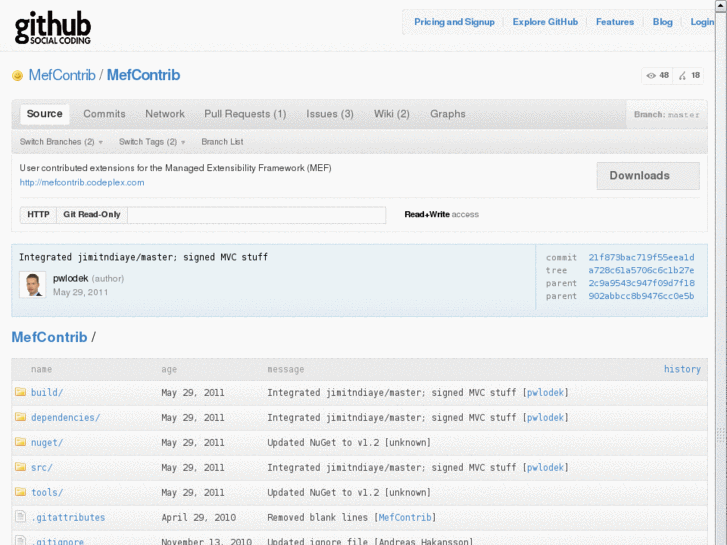Open the nuget/ folder
This screenshot has height=545, width=727.
tap(47, 442)
